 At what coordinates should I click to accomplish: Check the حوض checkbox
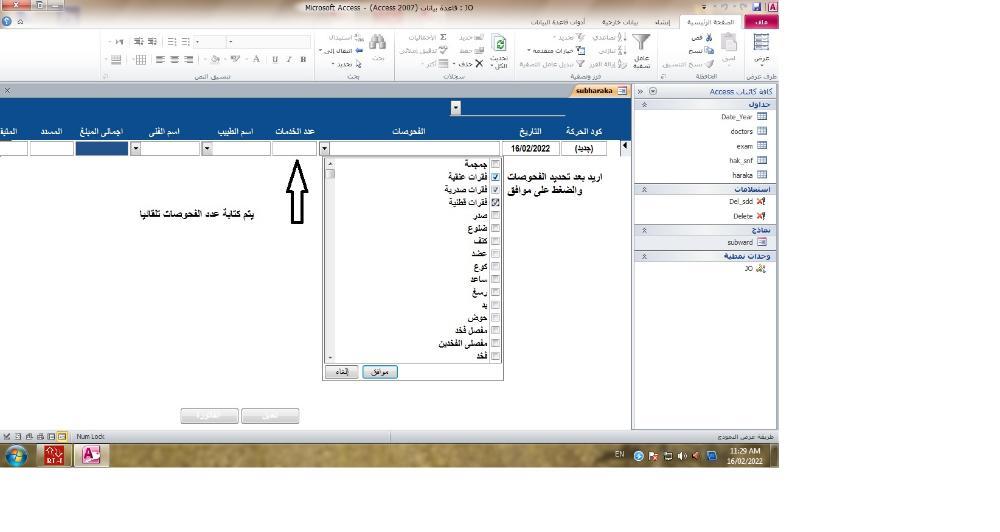point(496,317)
